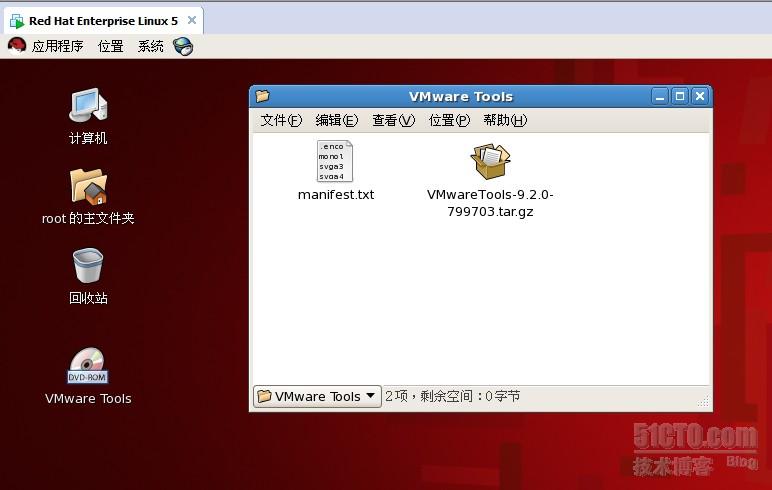
Task: Close the Red Hat Enterprise Linux 5 tab
Action: pos(192,20)
